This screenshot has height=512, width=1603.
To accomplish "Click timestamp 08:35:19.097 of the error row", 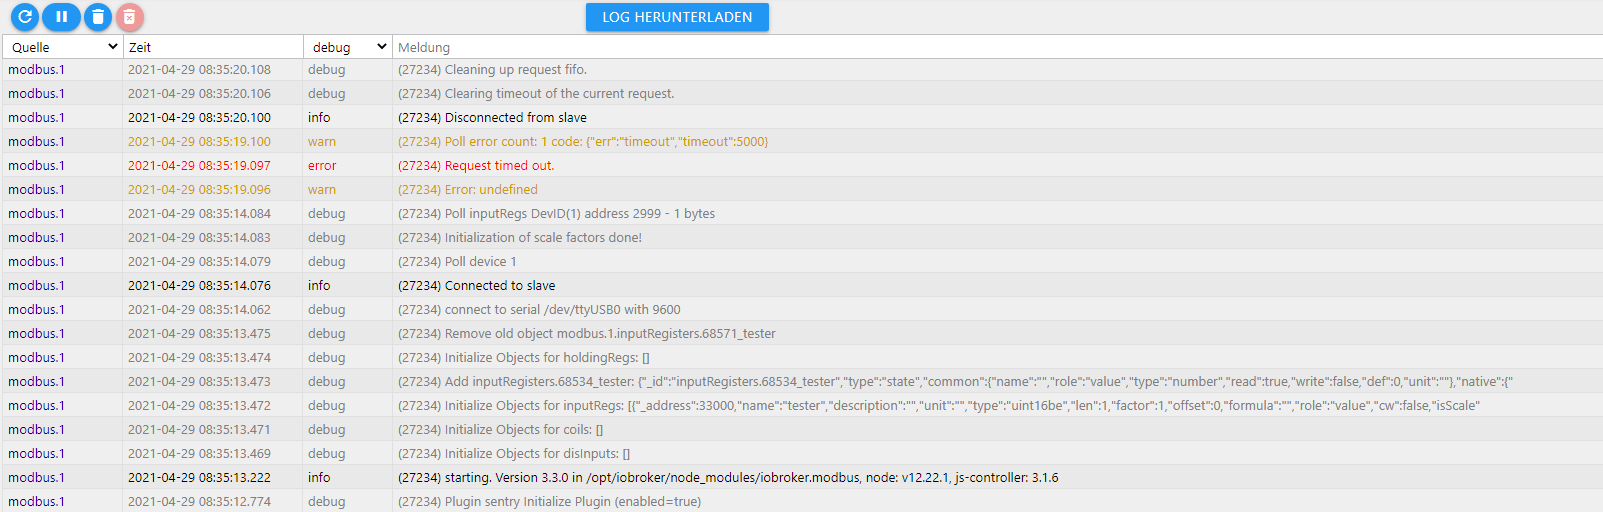I will coord(199,165).
